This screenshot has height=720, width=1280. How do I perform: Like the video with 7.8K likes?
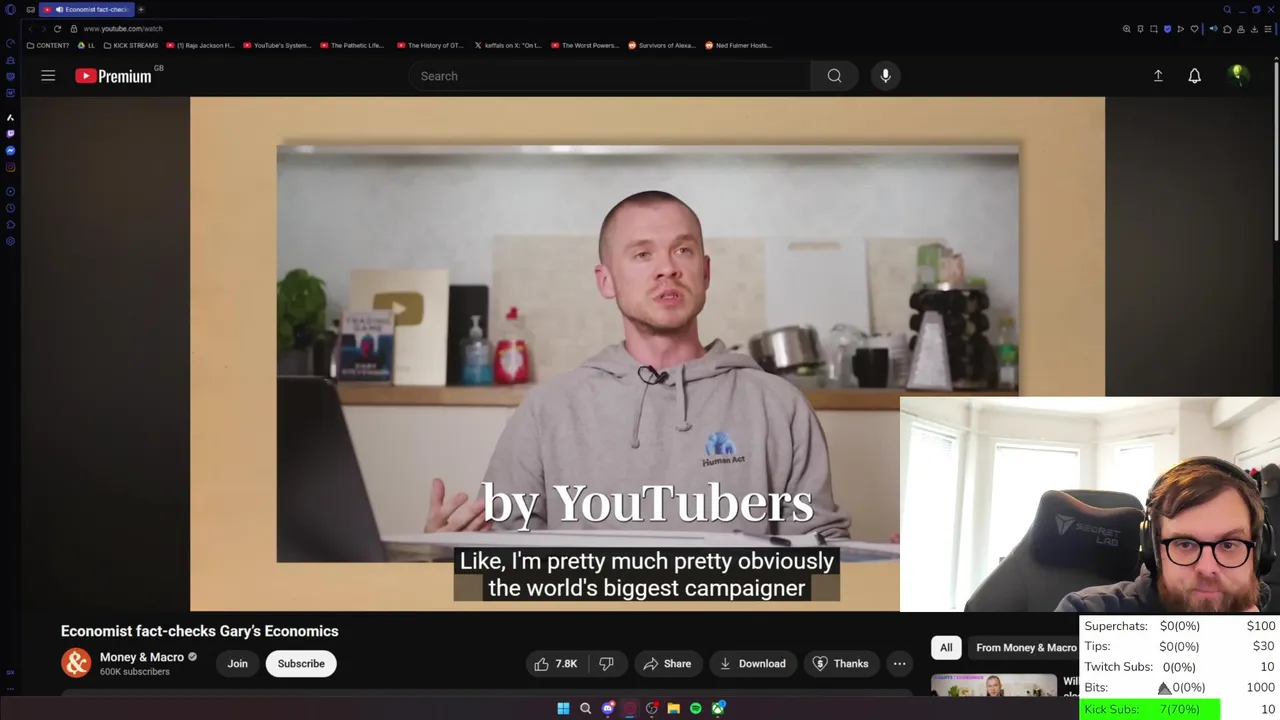pos(555,664)
